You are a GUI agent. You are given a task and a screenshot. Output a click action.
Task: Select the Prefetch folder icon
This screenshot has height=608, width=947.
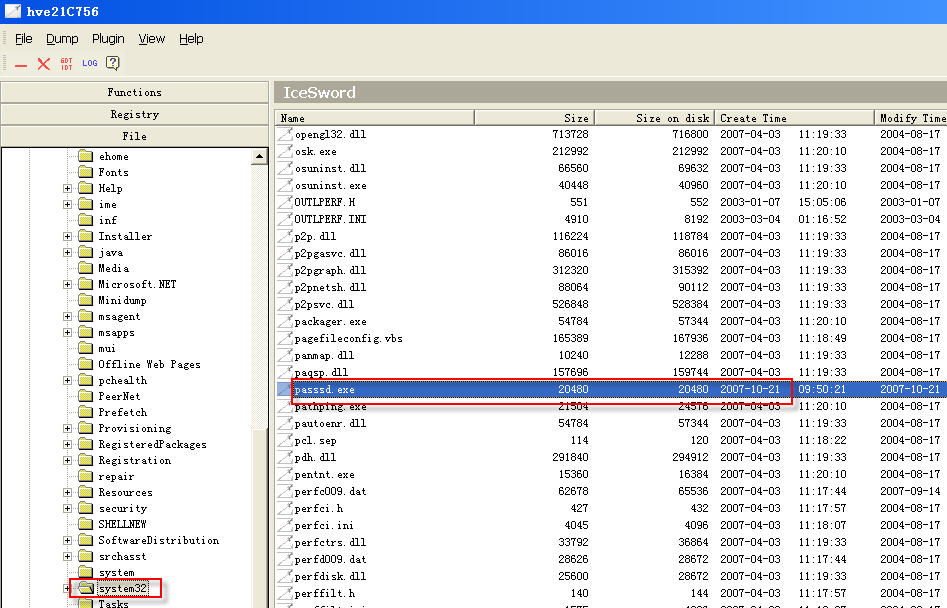point(85,412)
